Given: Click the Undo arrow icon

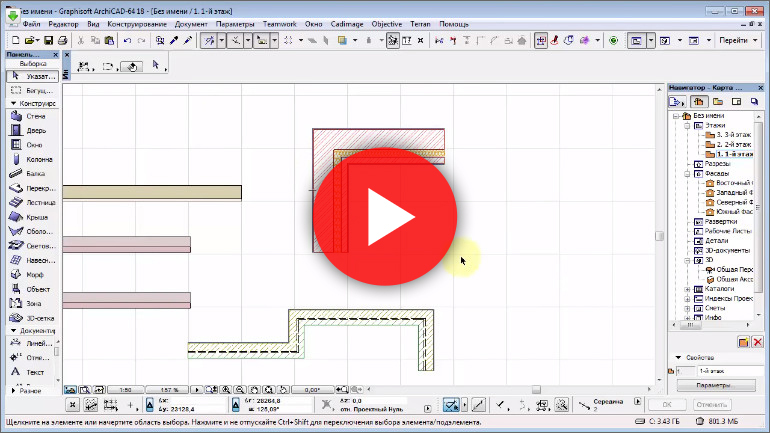Looking at the screenshot, I should pyautogui.click(x=127, y=40).
